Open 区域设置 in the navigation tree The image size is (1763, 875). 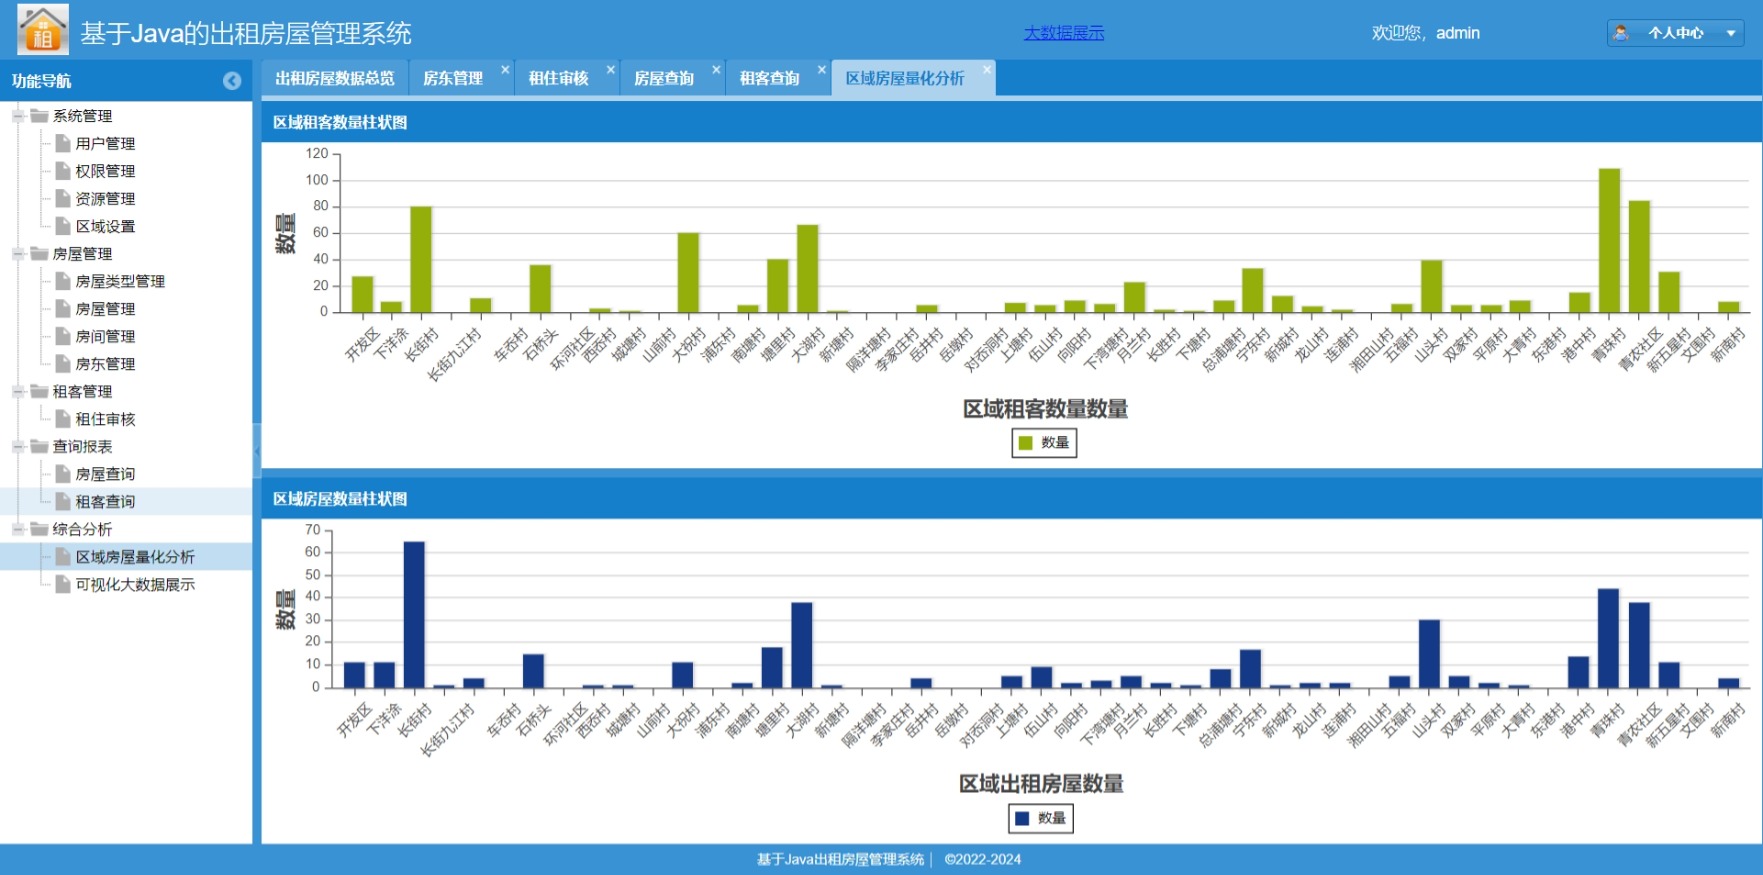click(x=105, y=226)
